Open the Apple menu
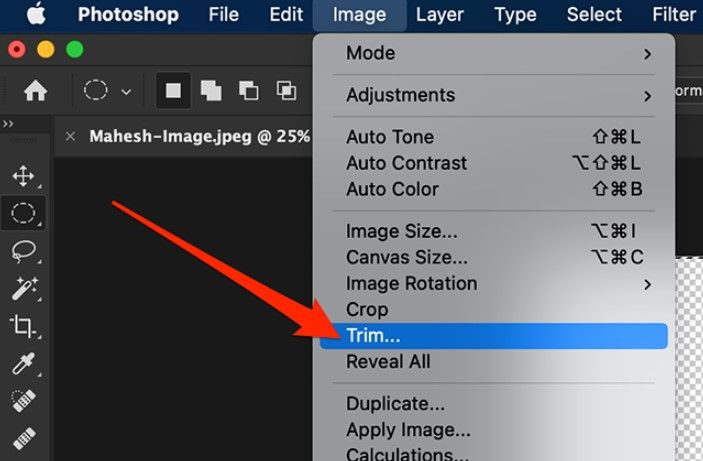This screenshot has height=461, width=703. click(36, 15)
